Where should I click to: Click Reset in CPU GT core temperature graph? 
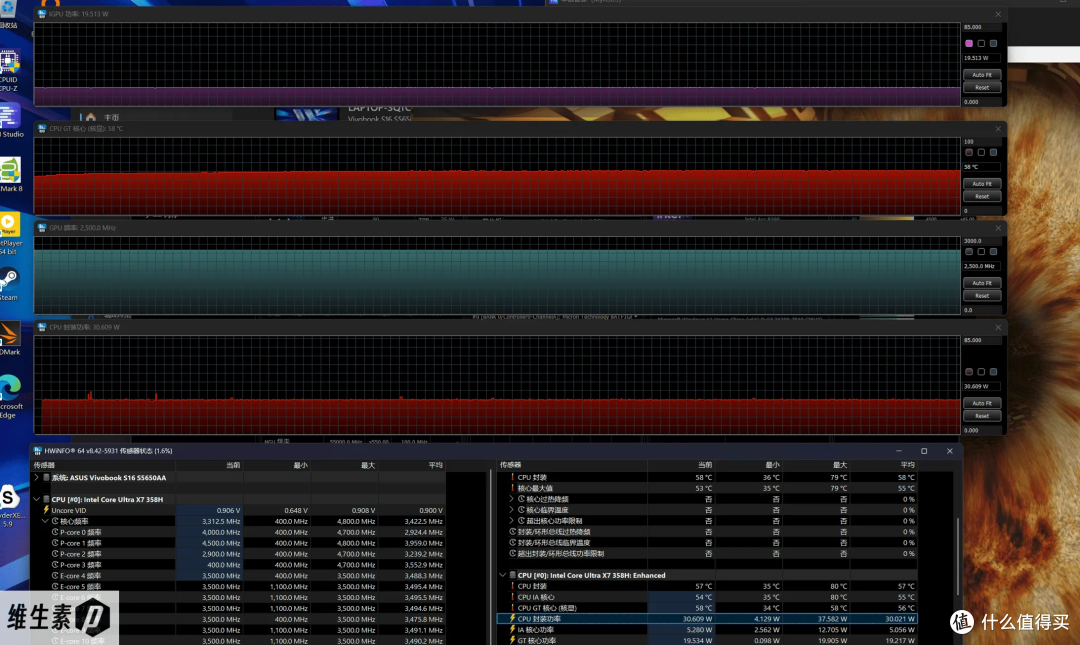[982, 196]
